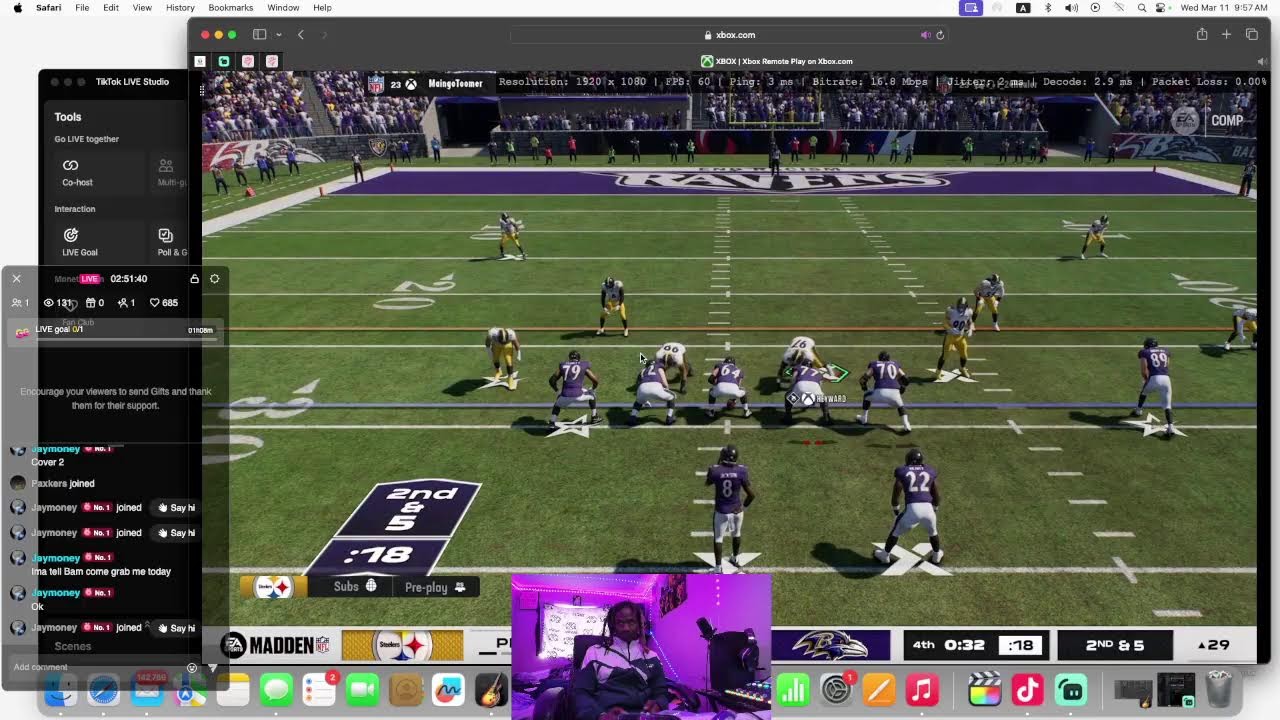This screenshot has width=1280, height=720.
Task: Click the emoji icon in comment box
Action: 192,667
